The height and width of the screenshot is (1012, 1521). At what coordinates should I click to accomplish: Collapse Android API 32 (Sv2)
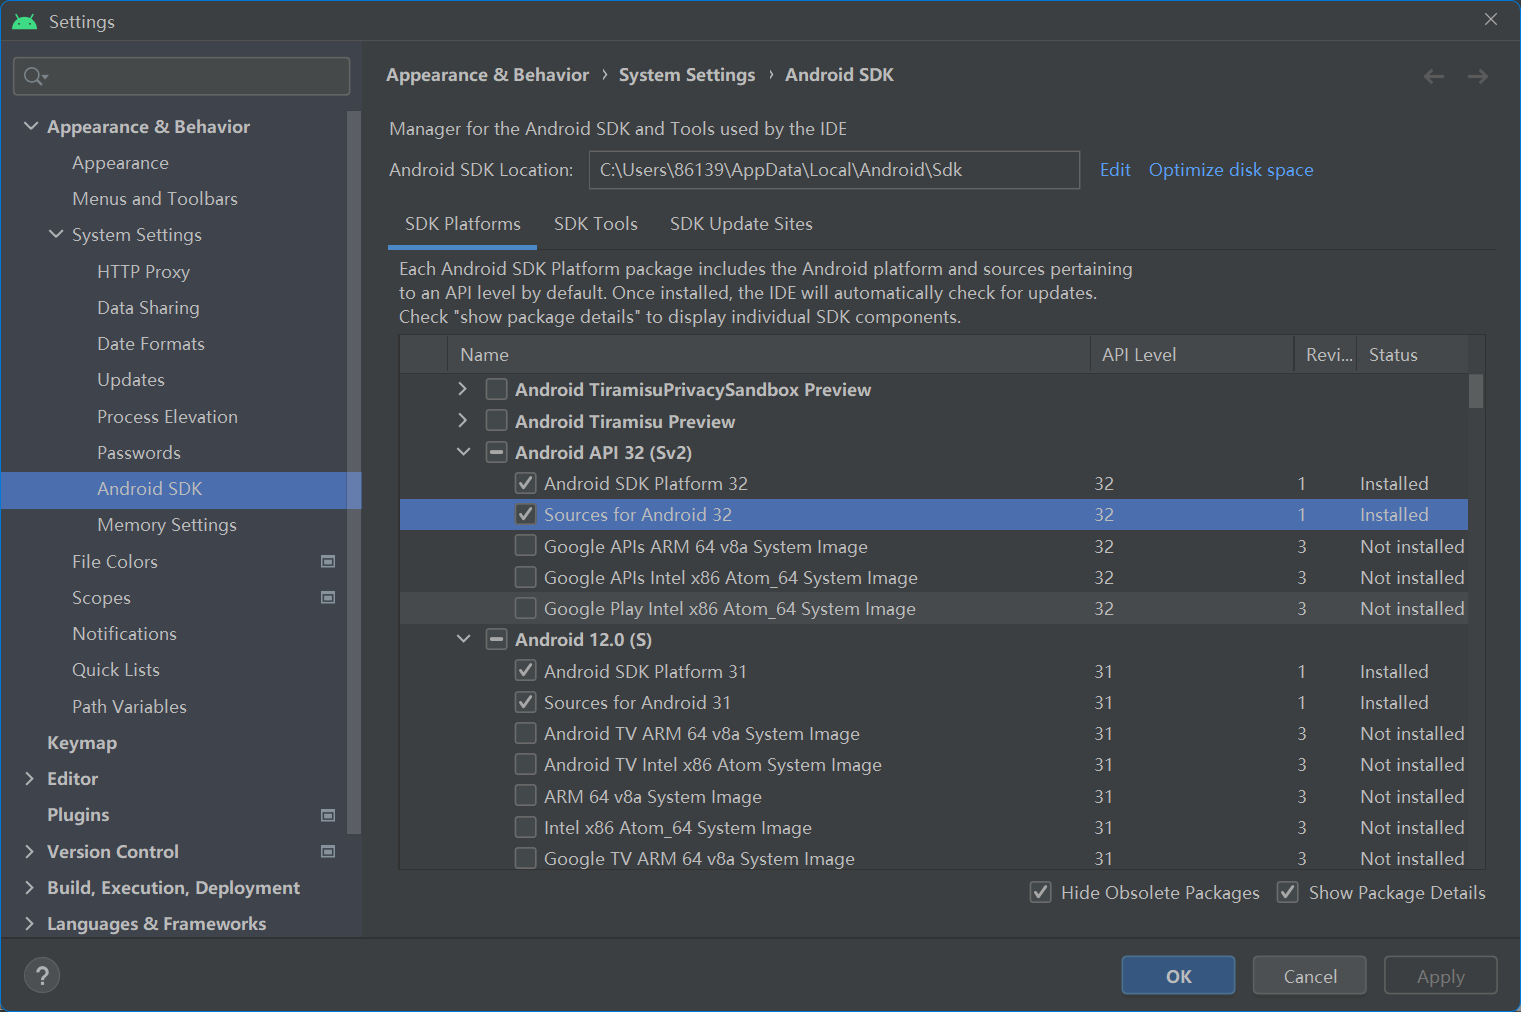coord(462,452)
